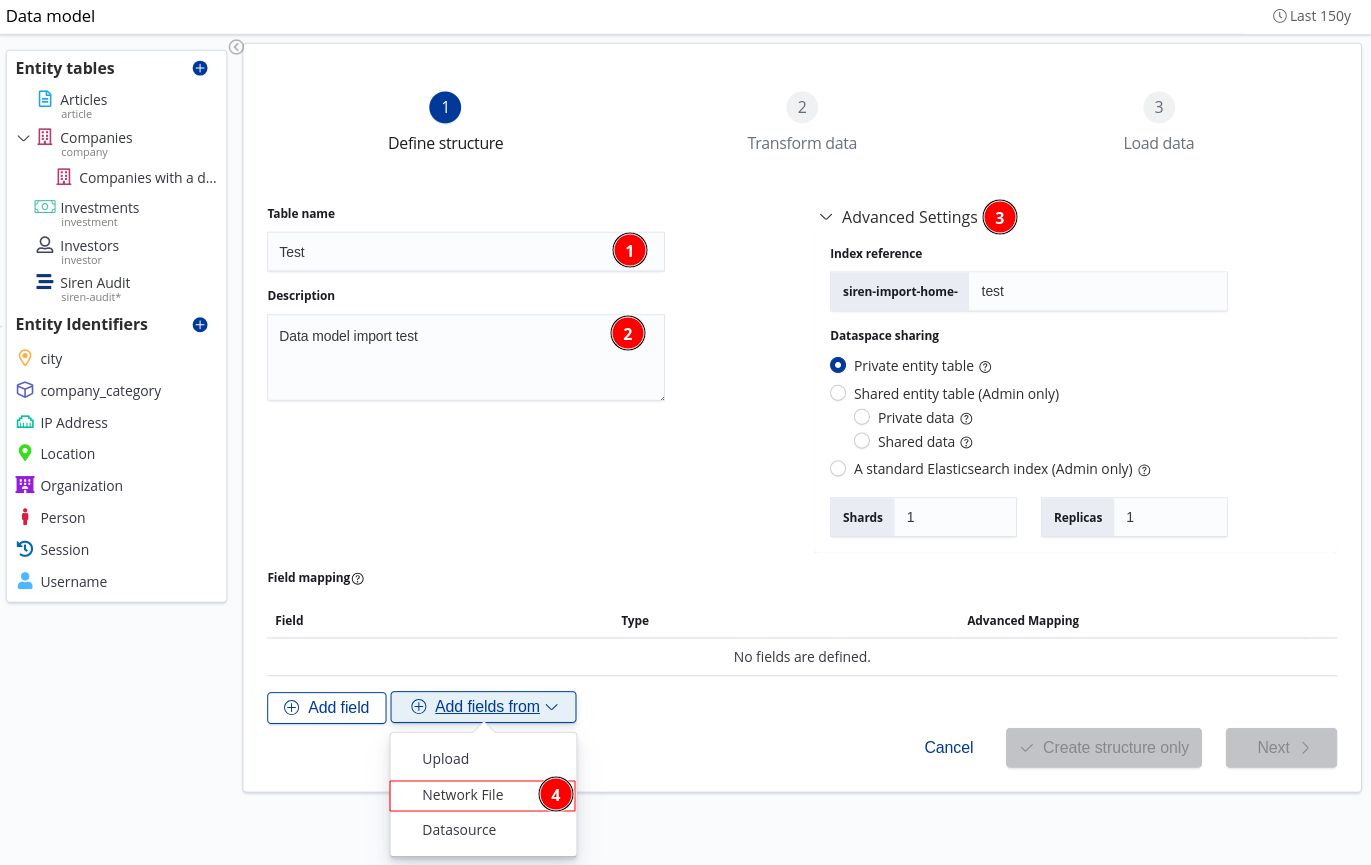Click the Siren Audit entity table icon

pos(44,283)
